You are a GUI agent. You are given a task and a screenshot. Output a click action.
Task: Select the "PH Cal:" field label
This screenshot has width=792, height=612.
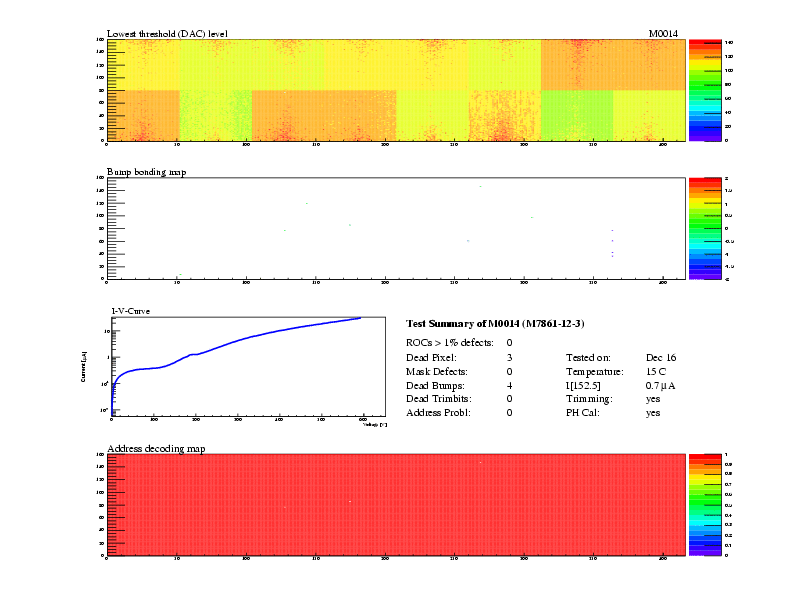point(582,412)
